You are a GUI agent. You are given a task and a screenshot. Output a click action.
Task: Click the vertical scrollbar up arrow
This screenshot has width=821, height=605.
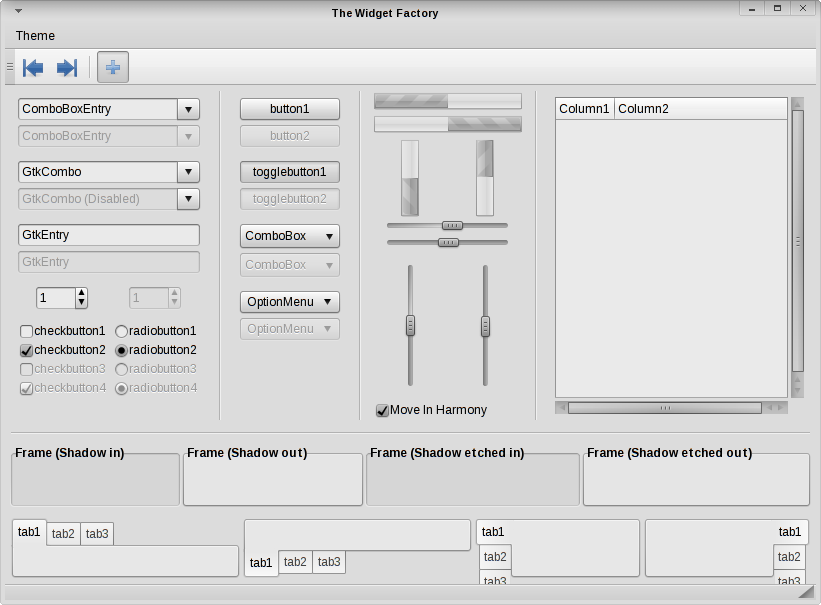point(797,104)
